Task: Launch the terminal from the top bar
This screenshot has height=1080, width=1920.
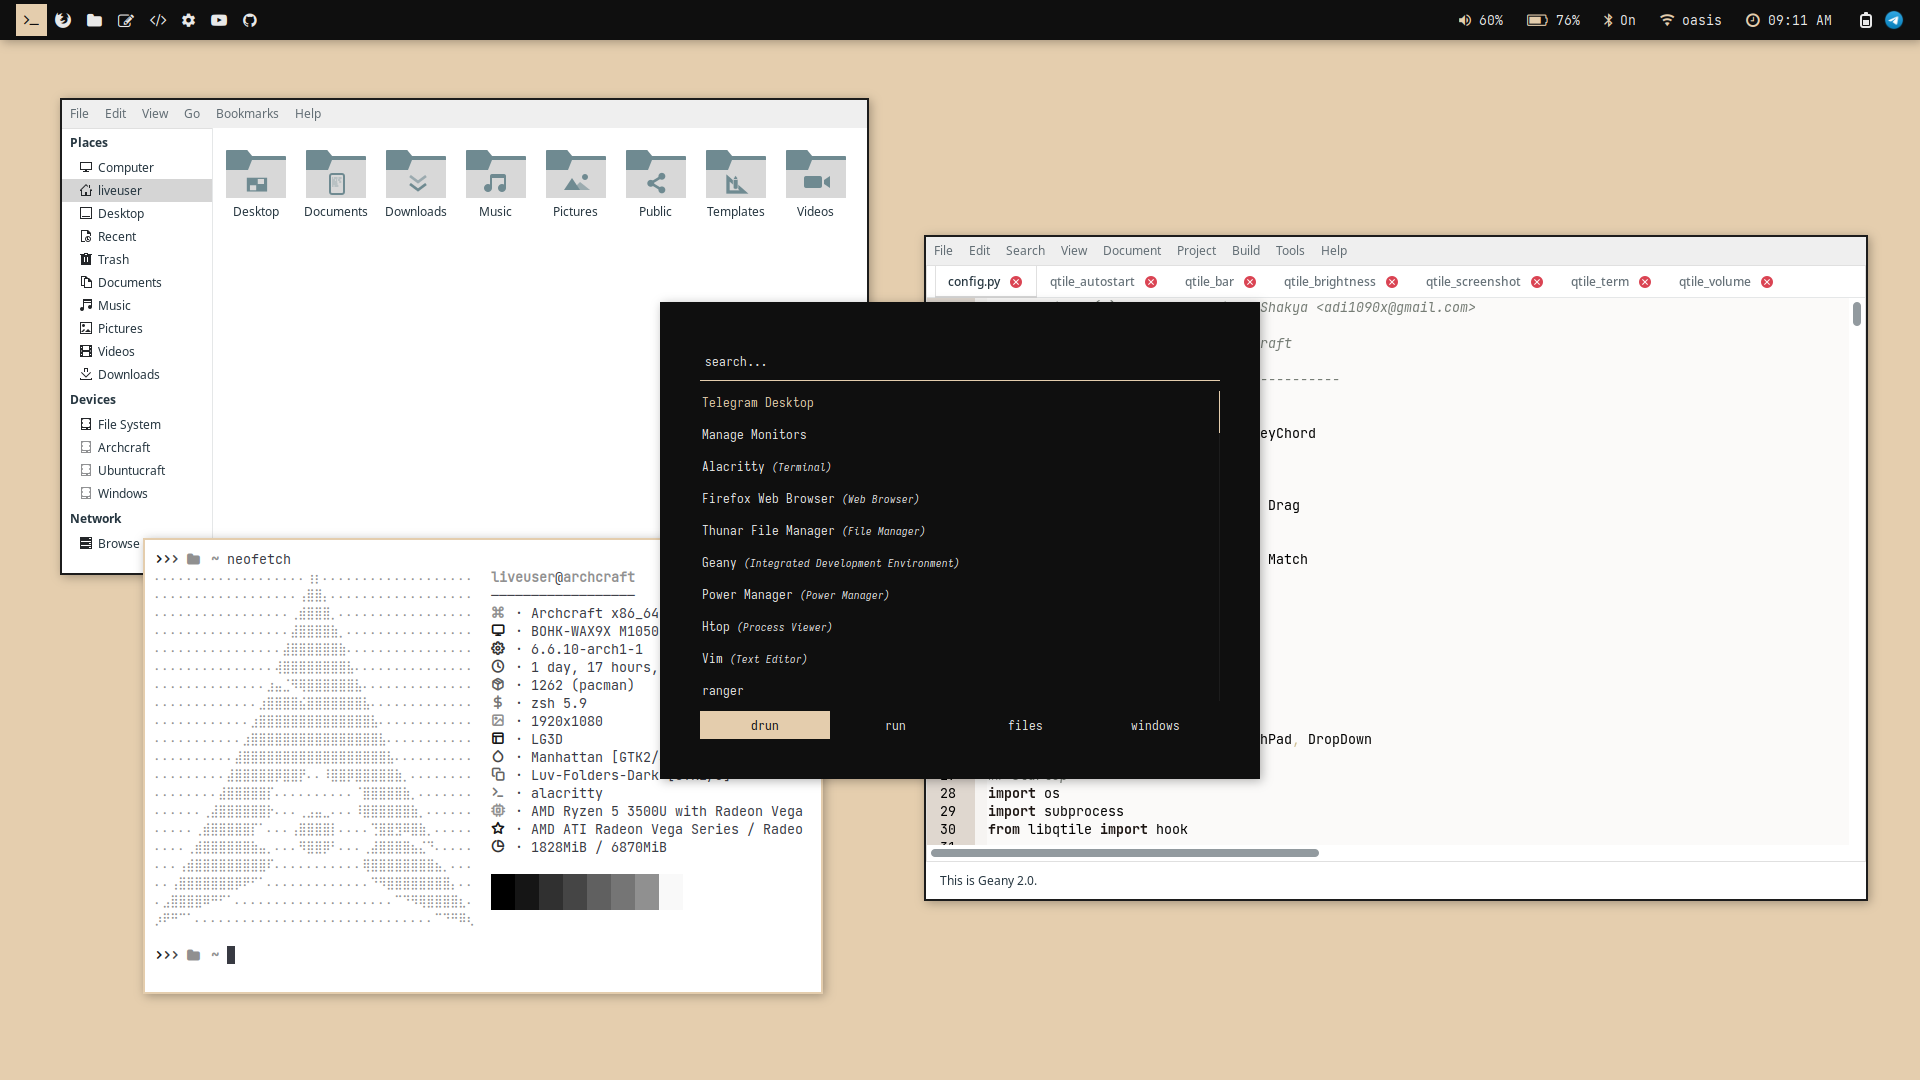Action: coord(31,20)
